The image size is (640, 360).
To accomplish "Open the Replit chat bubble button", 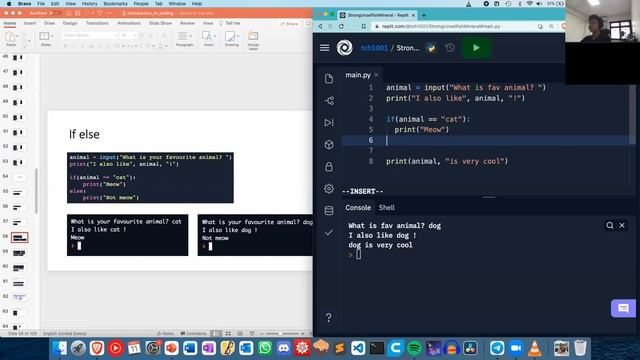I will coord(623,308).
